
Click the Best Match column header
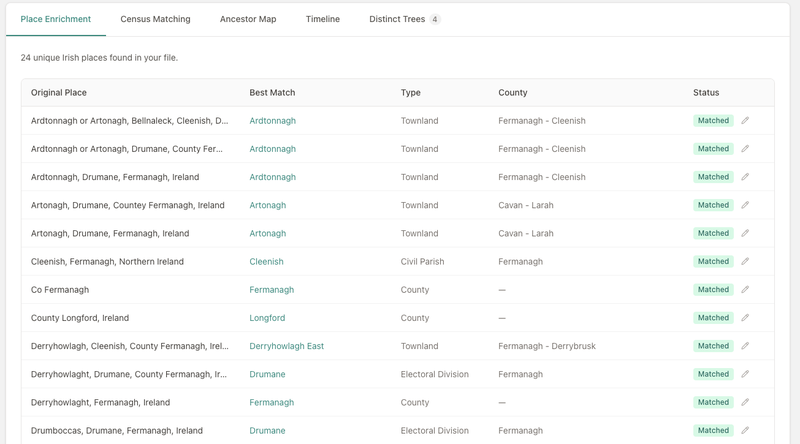[x=272, y=92]
